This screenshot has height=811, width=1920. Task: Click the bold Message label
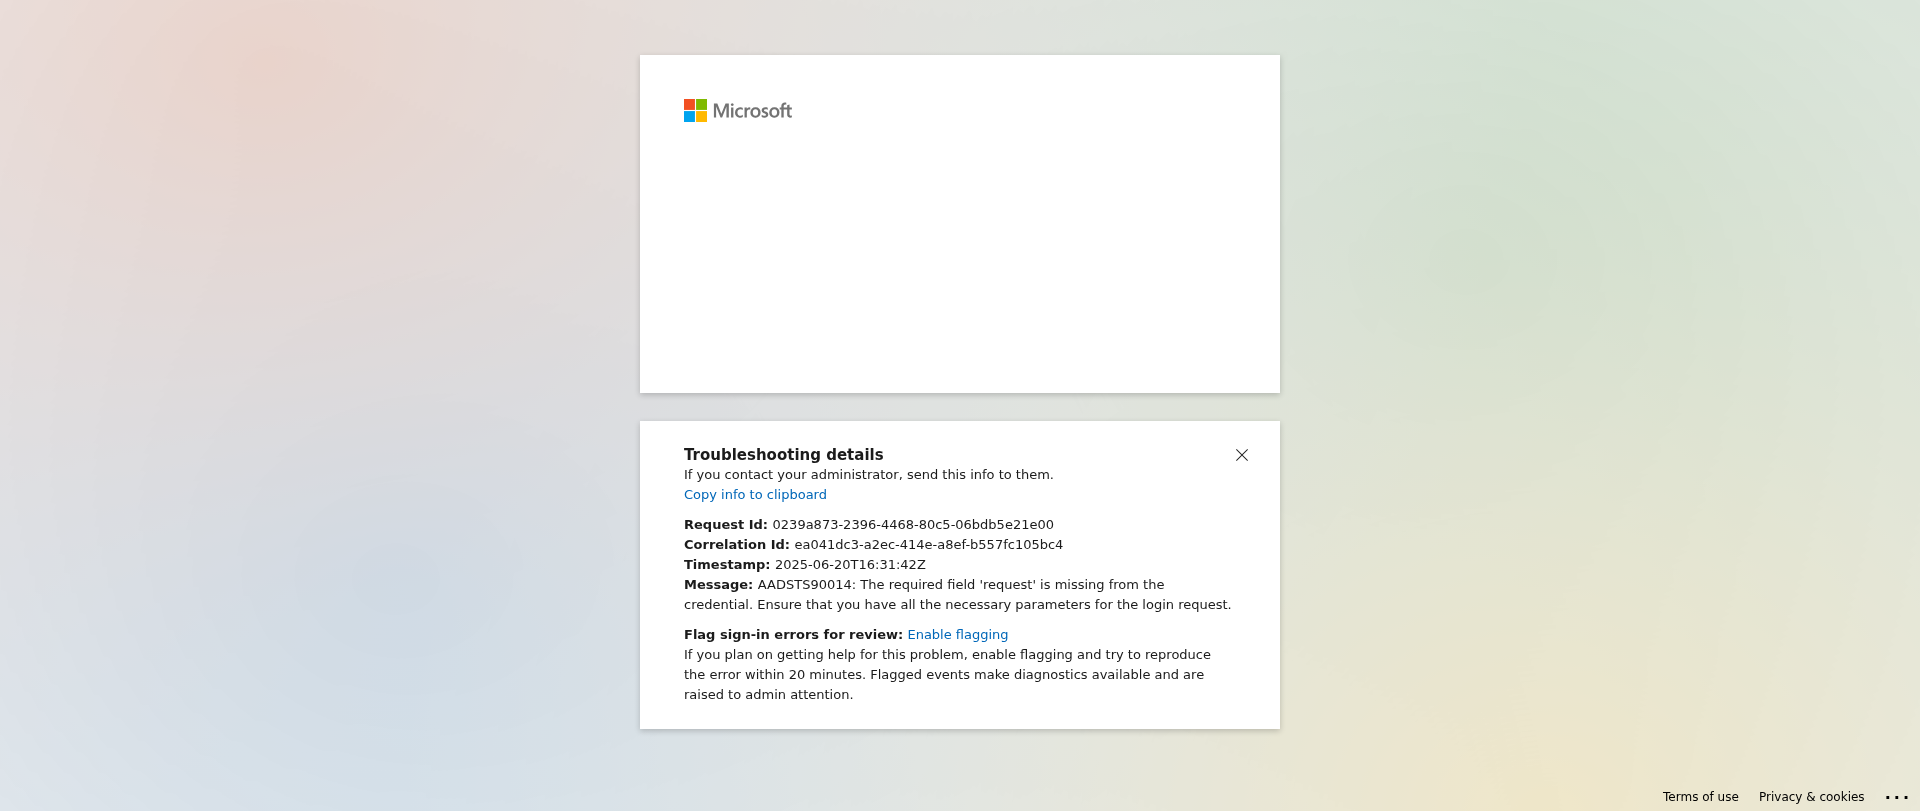click(718, 585)
